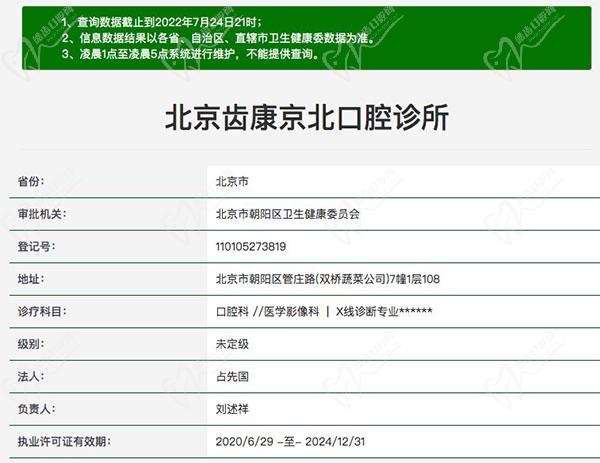Viewport: 600px width, 463px height.
Task: Click notice line 凌晨1点至凌晨5点系统进行维护
Action: tap(191, 54)
